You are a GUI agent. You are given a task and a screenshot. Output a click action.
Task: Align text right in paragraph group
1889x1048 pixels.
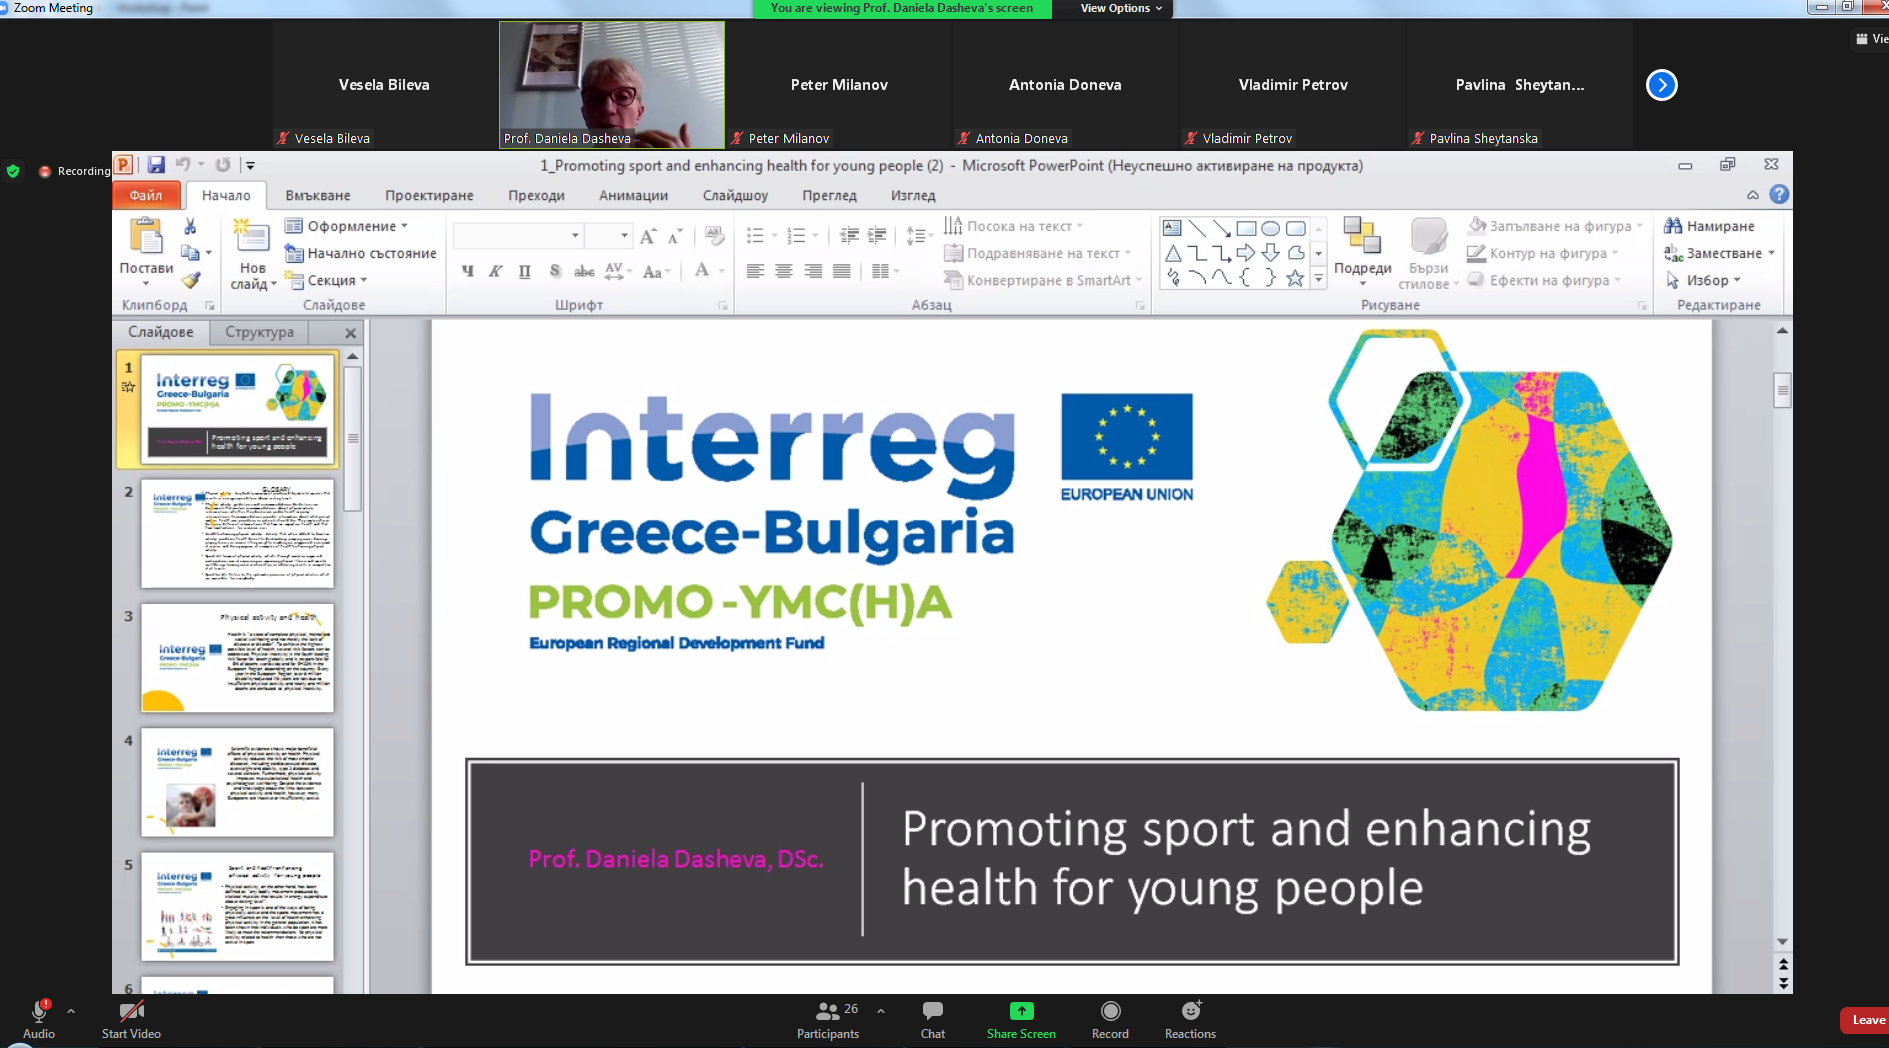813,271
